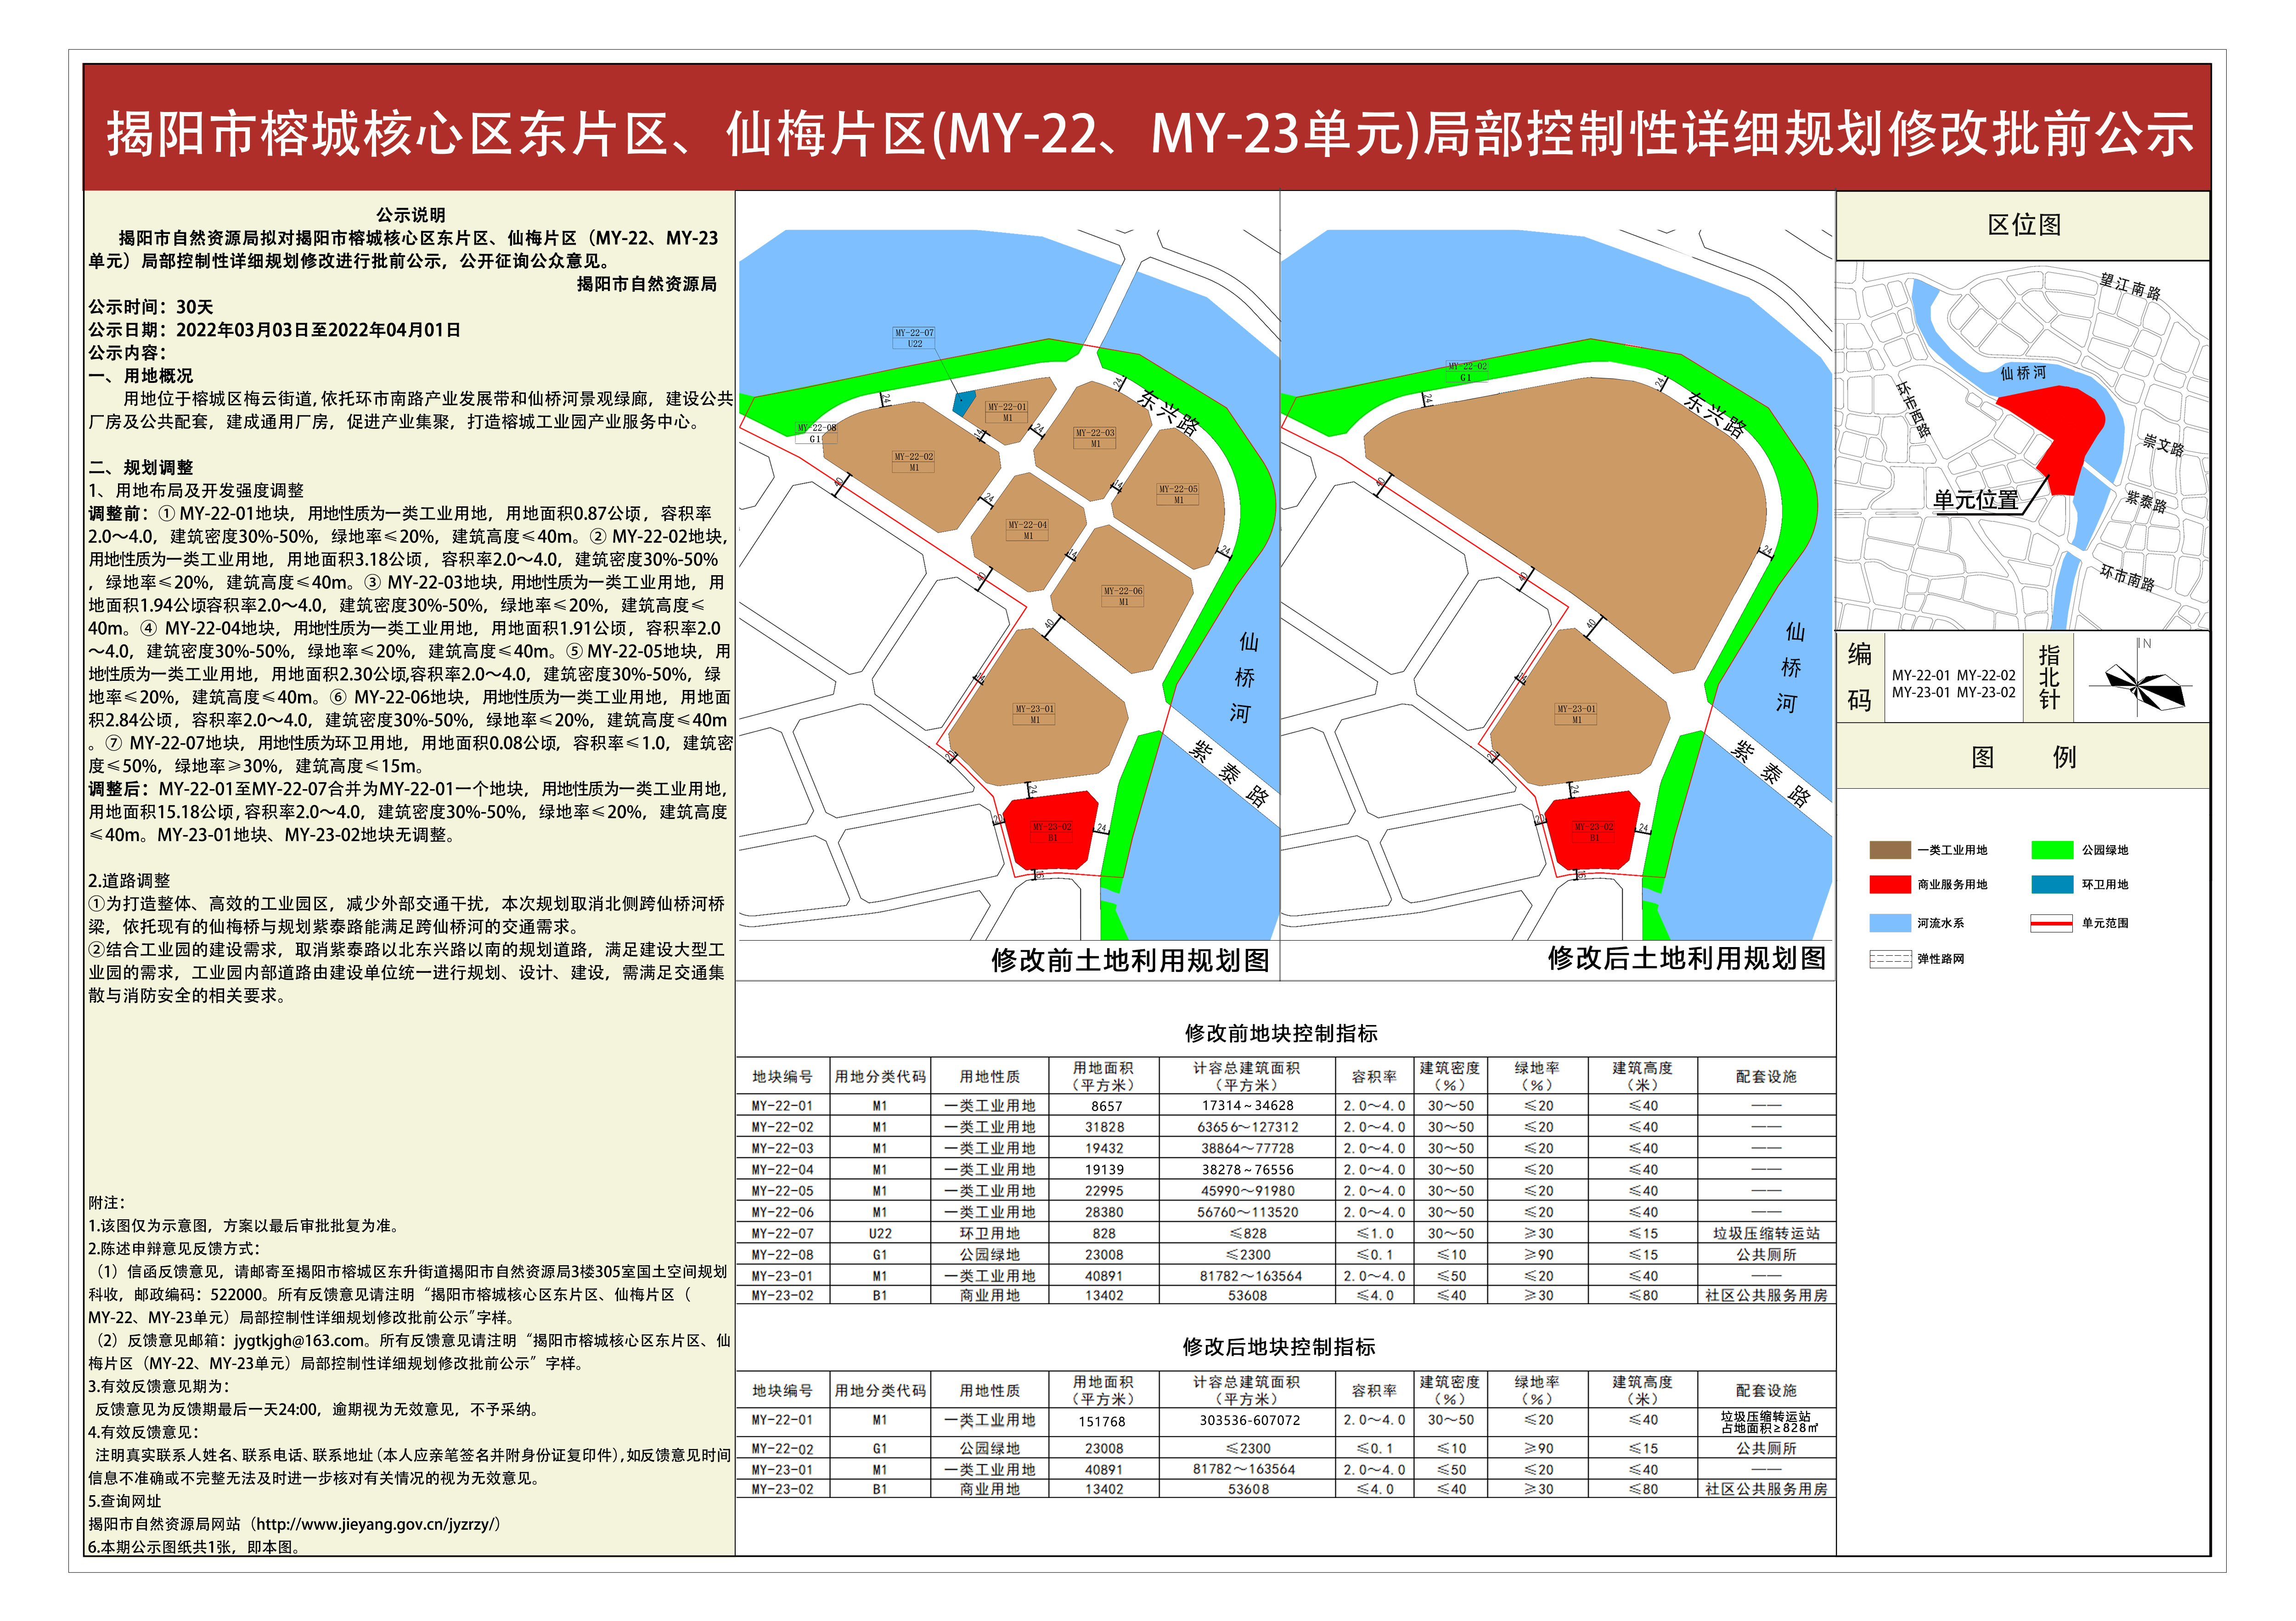Click the 环市南路 label on the location map
Viewport: 2296px width, 1621px height.
pyautogui.click(x=2127, y=578)
